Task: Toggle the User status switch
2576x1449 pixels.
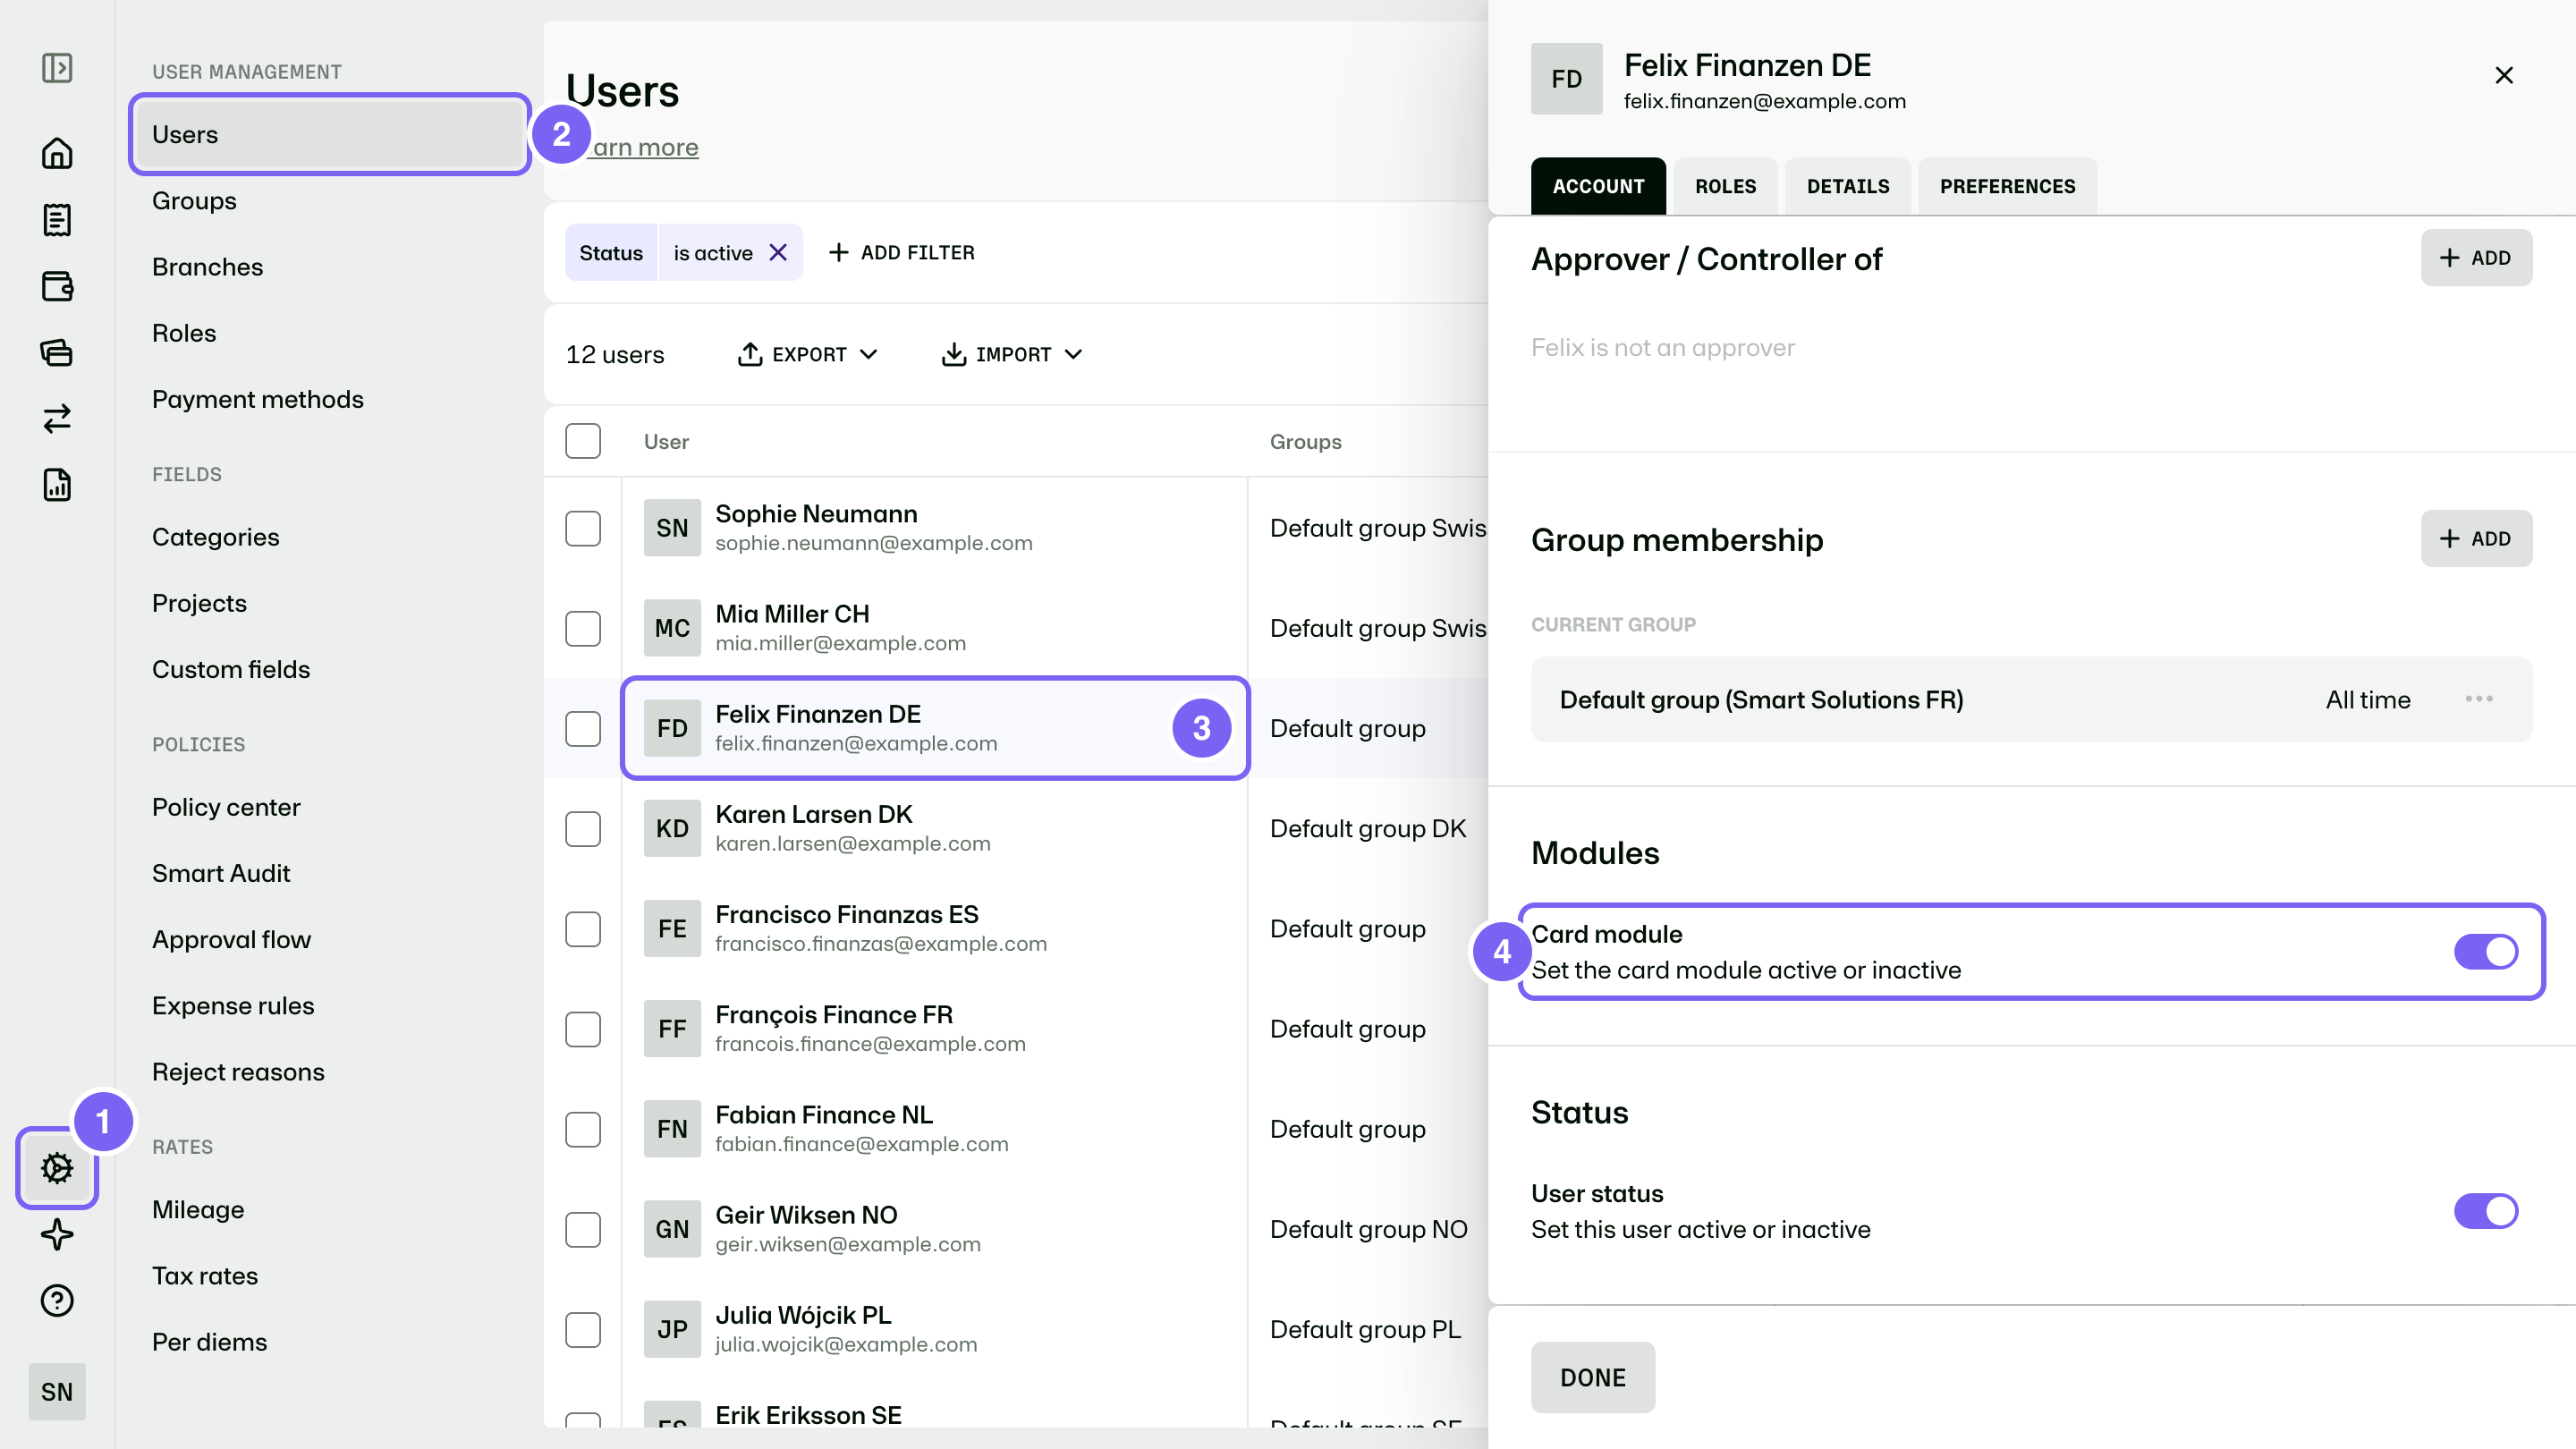Action: point(2486,1211)
